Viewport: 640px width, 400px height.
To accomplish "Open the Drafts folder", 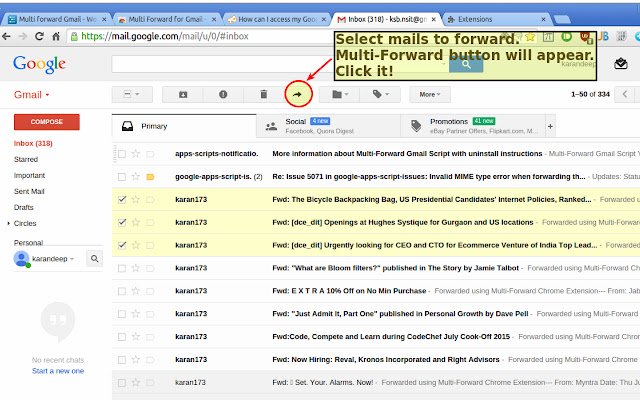I will (x=23, y=207).
